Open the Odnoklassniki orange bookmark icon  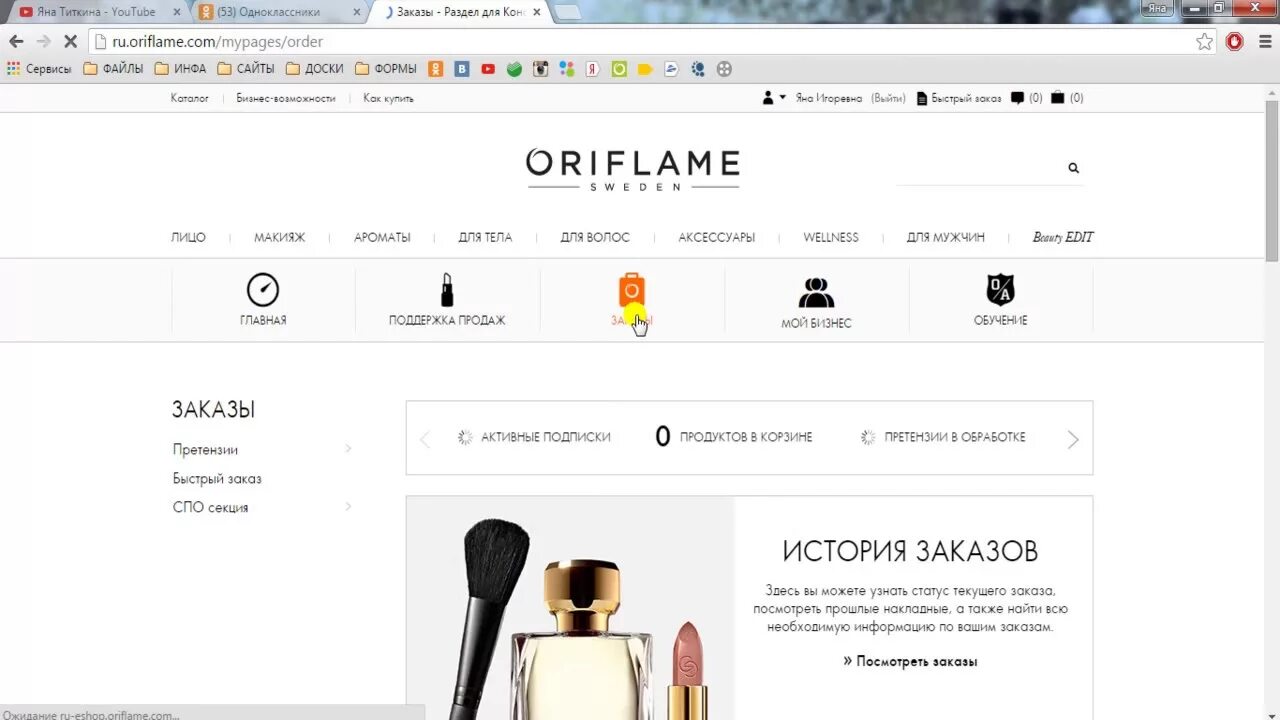(x=436, y=69)
